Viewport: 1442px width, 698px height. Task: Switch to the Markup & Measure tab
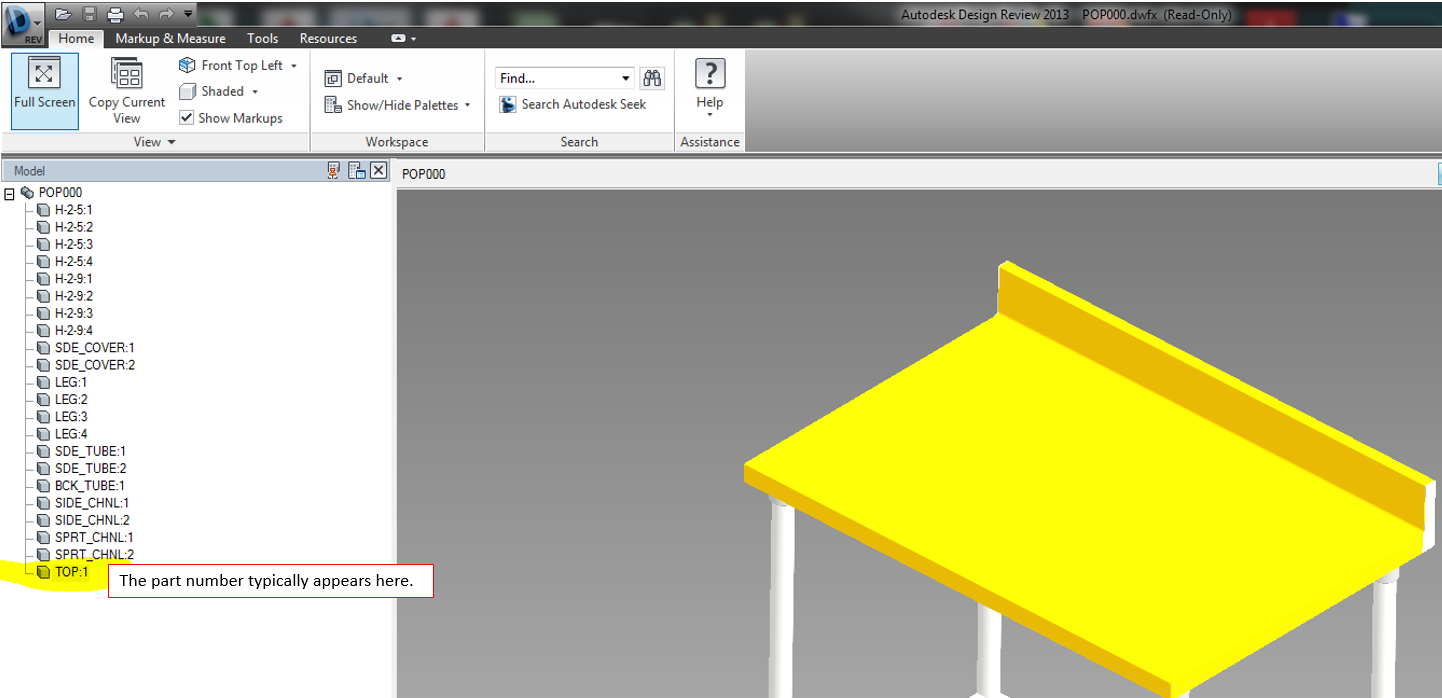(170, 38)
